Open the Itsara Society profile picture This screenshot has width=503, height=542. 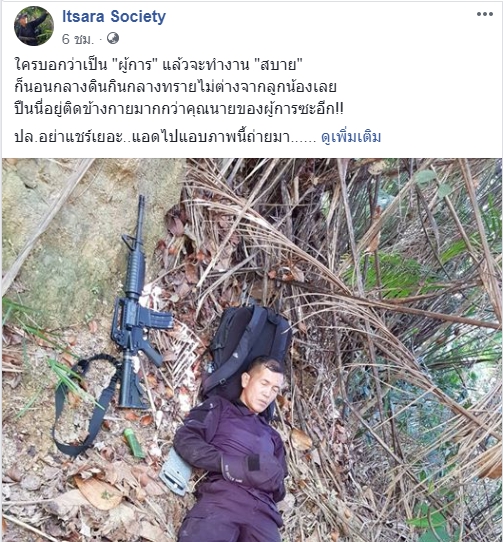(x=34, y=26)
